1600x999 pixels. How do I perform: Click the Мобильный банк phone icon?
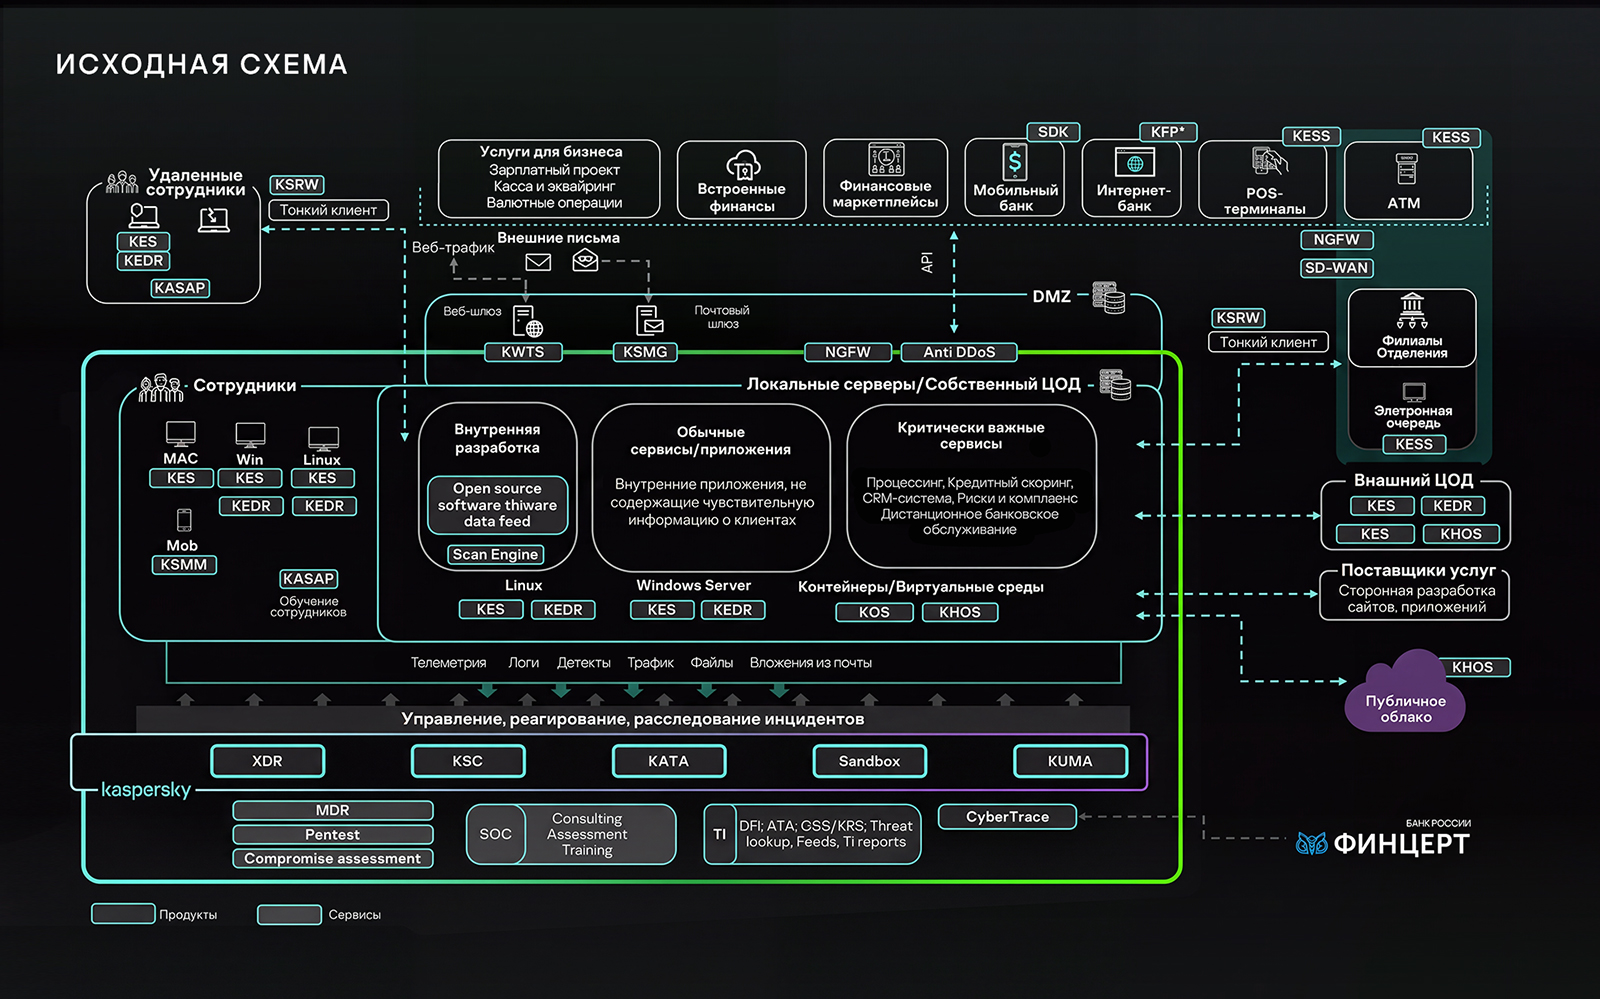tap(1014, 162)
